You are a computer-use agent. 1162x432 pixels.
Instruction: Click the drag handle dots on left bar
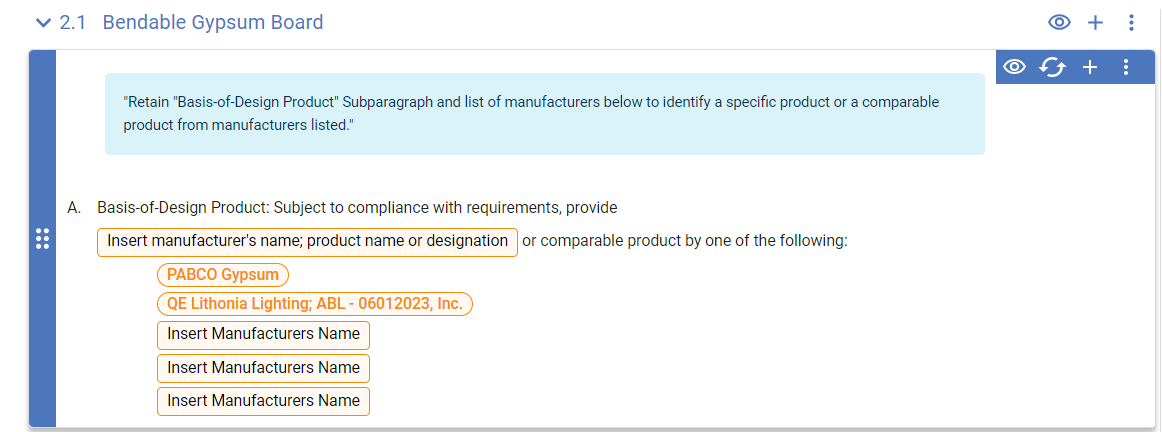point(42,239)
